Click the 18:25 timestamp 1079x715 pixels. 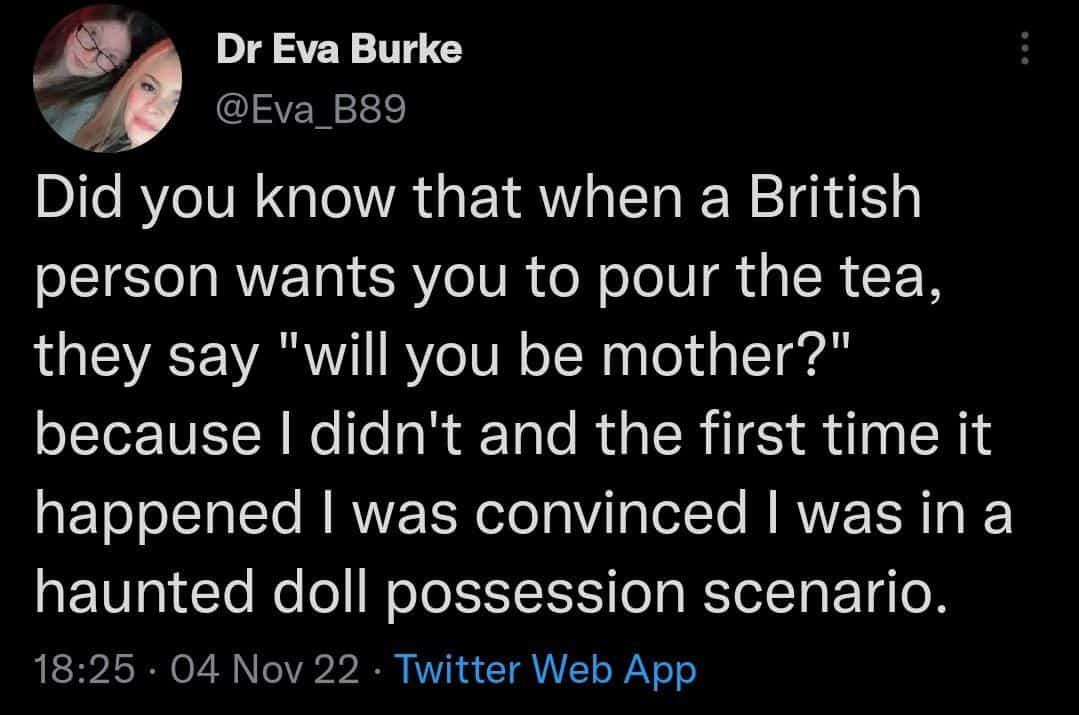(x=83, y=669)
